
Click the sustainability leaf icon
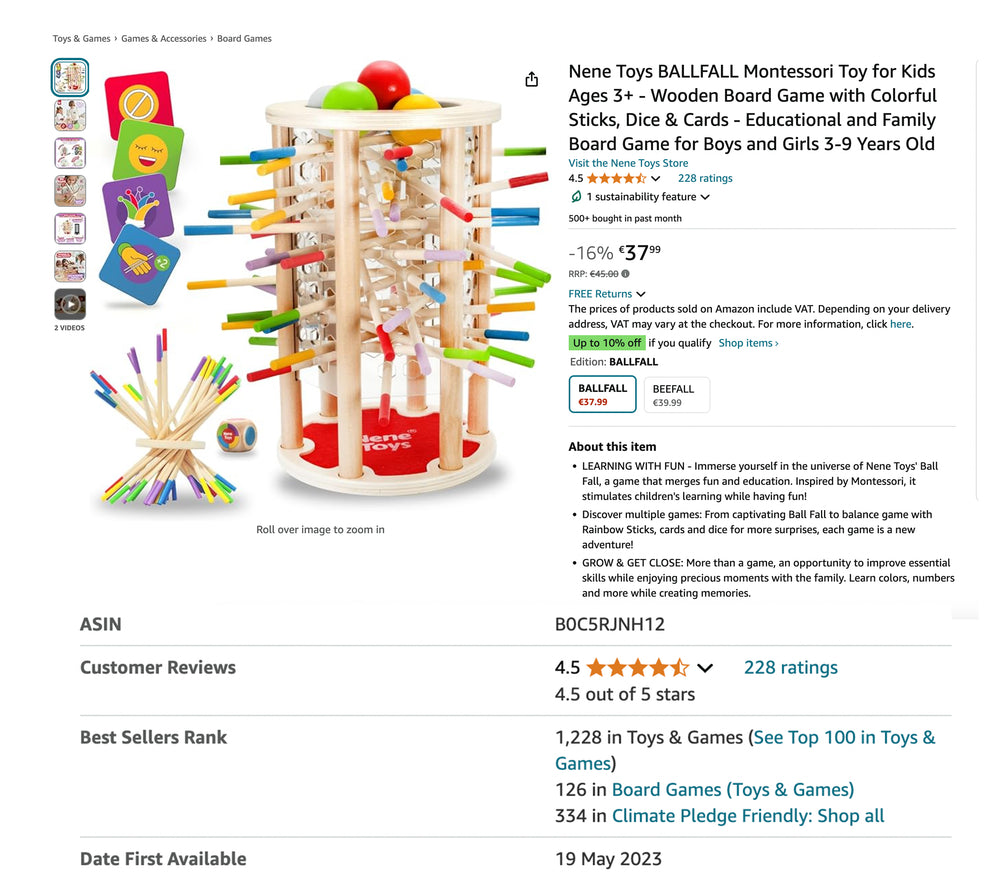[x=576, y=196]
